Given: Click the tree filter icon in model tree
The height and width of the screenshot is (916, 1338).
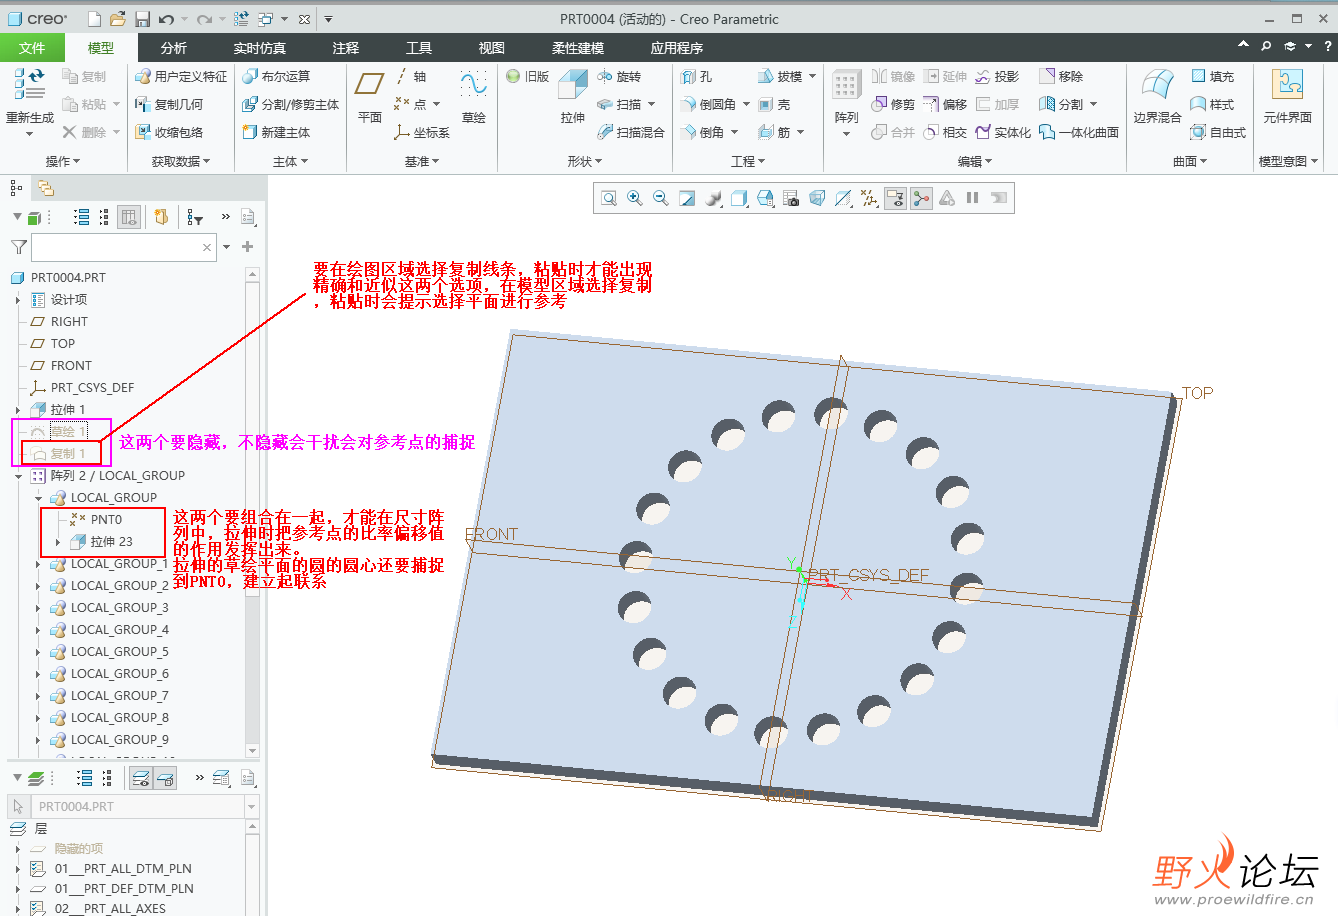Looking at the screenshot, I should pyautogui.click(x=195, y=217).
